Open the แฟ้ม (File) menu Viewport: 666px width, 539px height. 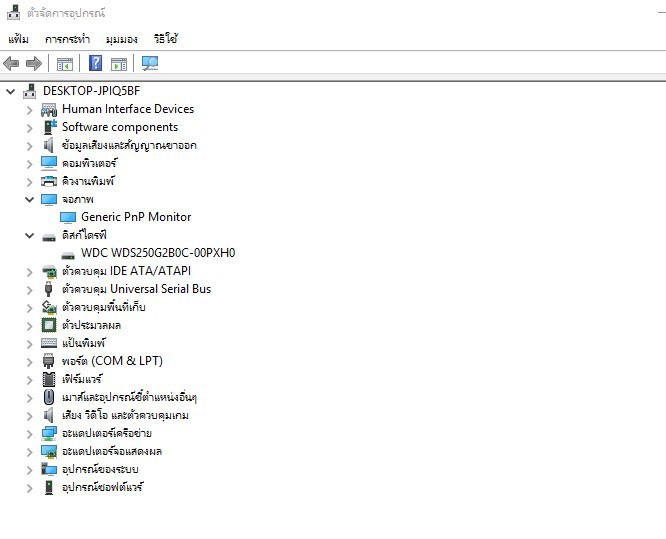[x=18, y=39]
